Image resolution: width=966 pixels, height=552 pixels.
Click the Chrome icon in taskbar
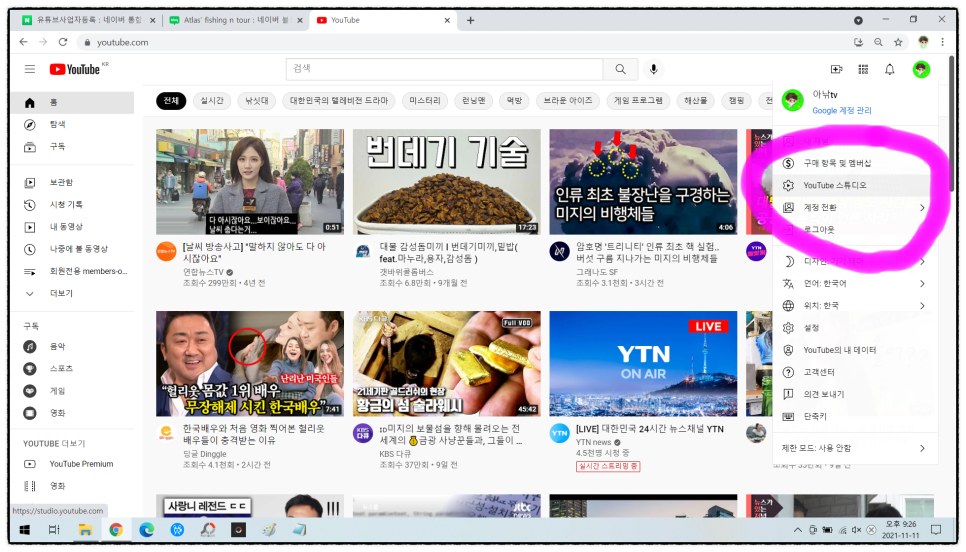point(116,530)
